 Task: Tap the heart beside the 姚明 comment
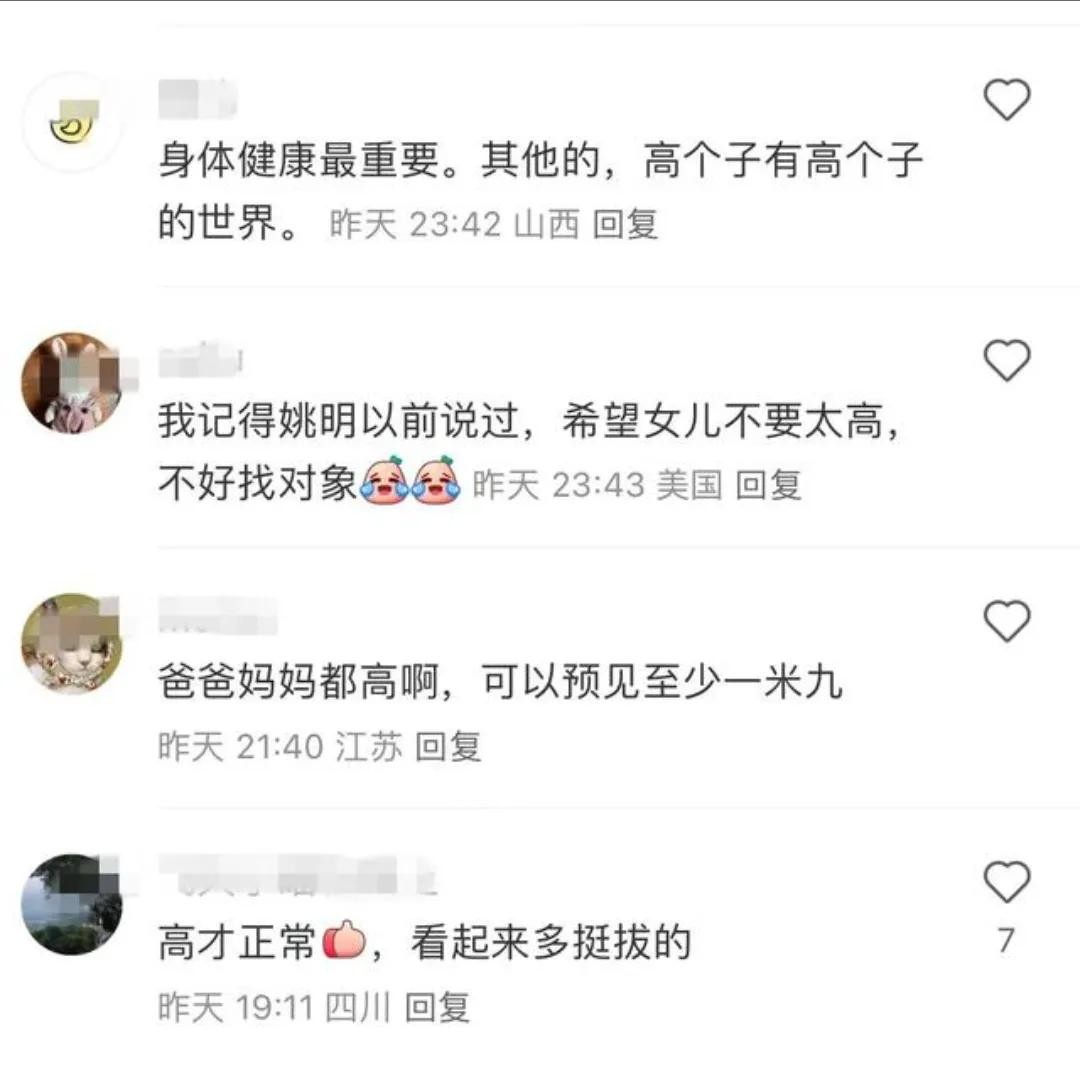tap(1006, 360)
